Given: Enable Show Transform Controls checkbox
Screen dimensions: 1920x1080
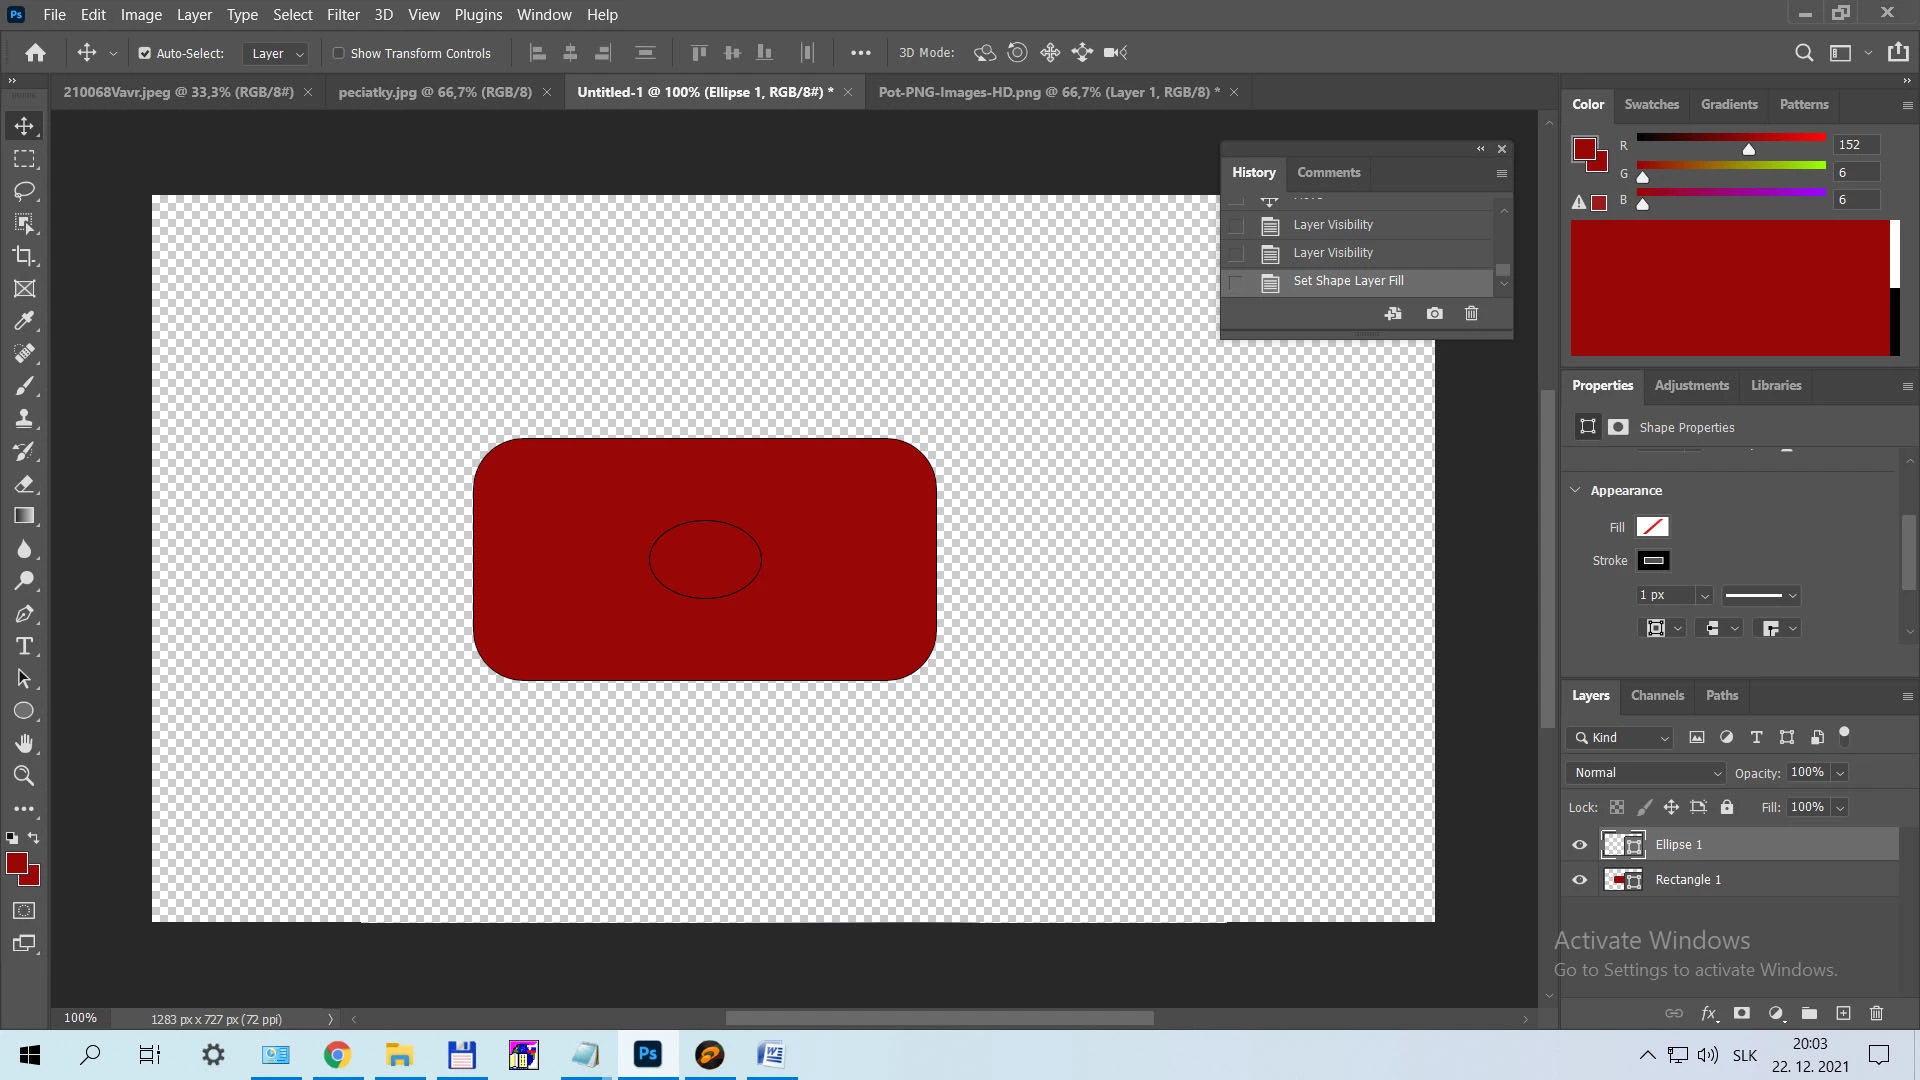Looking at the screenshot, I should pyautogui.click(x=339, y=54).
